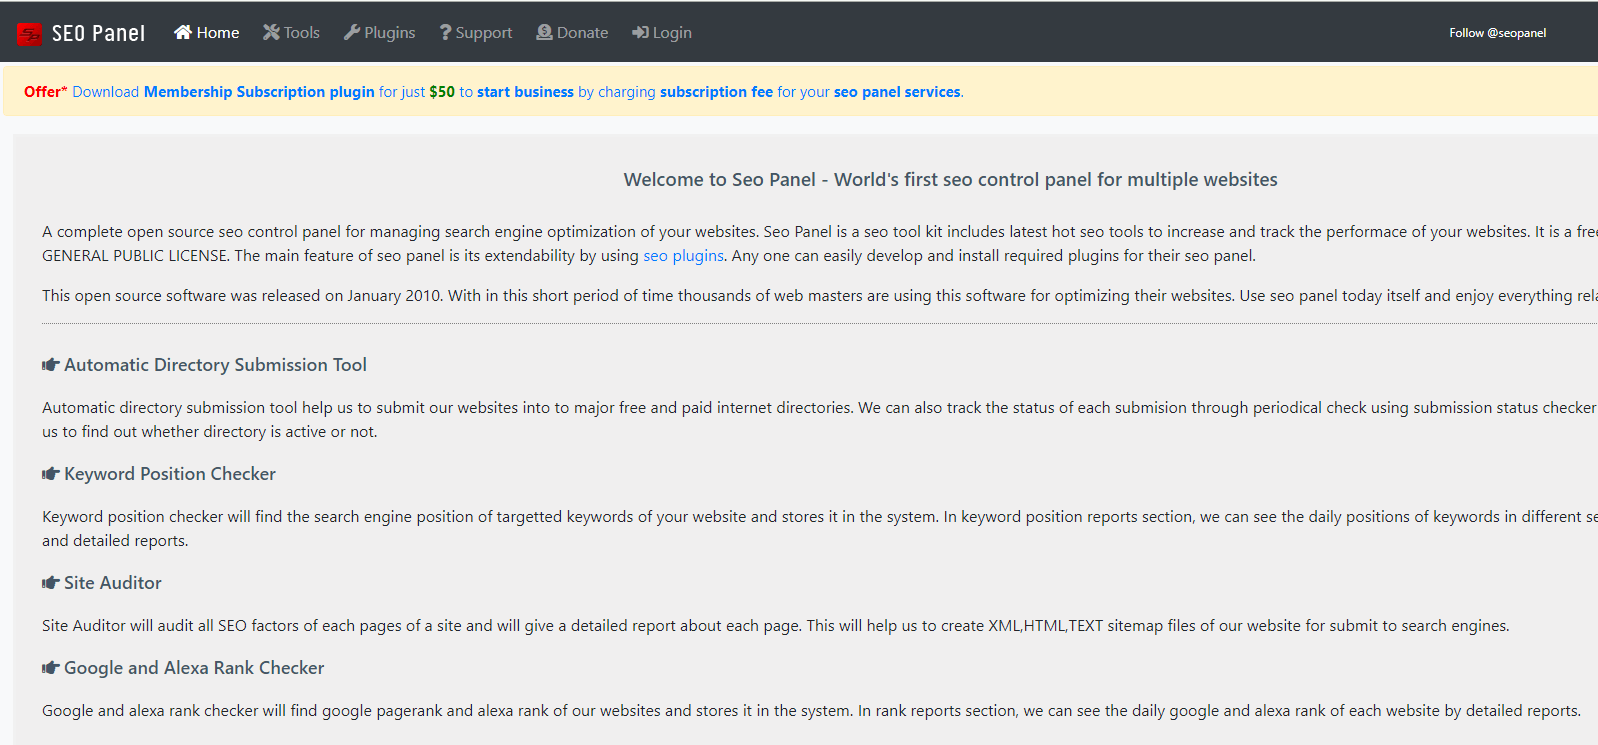Screen dimensions: 1598x745
Task: Click hand icon beside Keyword Position Checker
Action: 50,474
